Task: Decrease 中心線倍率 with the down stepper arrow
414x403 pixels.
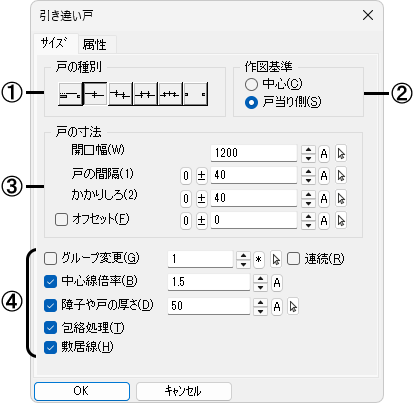Action: (260, 287)
